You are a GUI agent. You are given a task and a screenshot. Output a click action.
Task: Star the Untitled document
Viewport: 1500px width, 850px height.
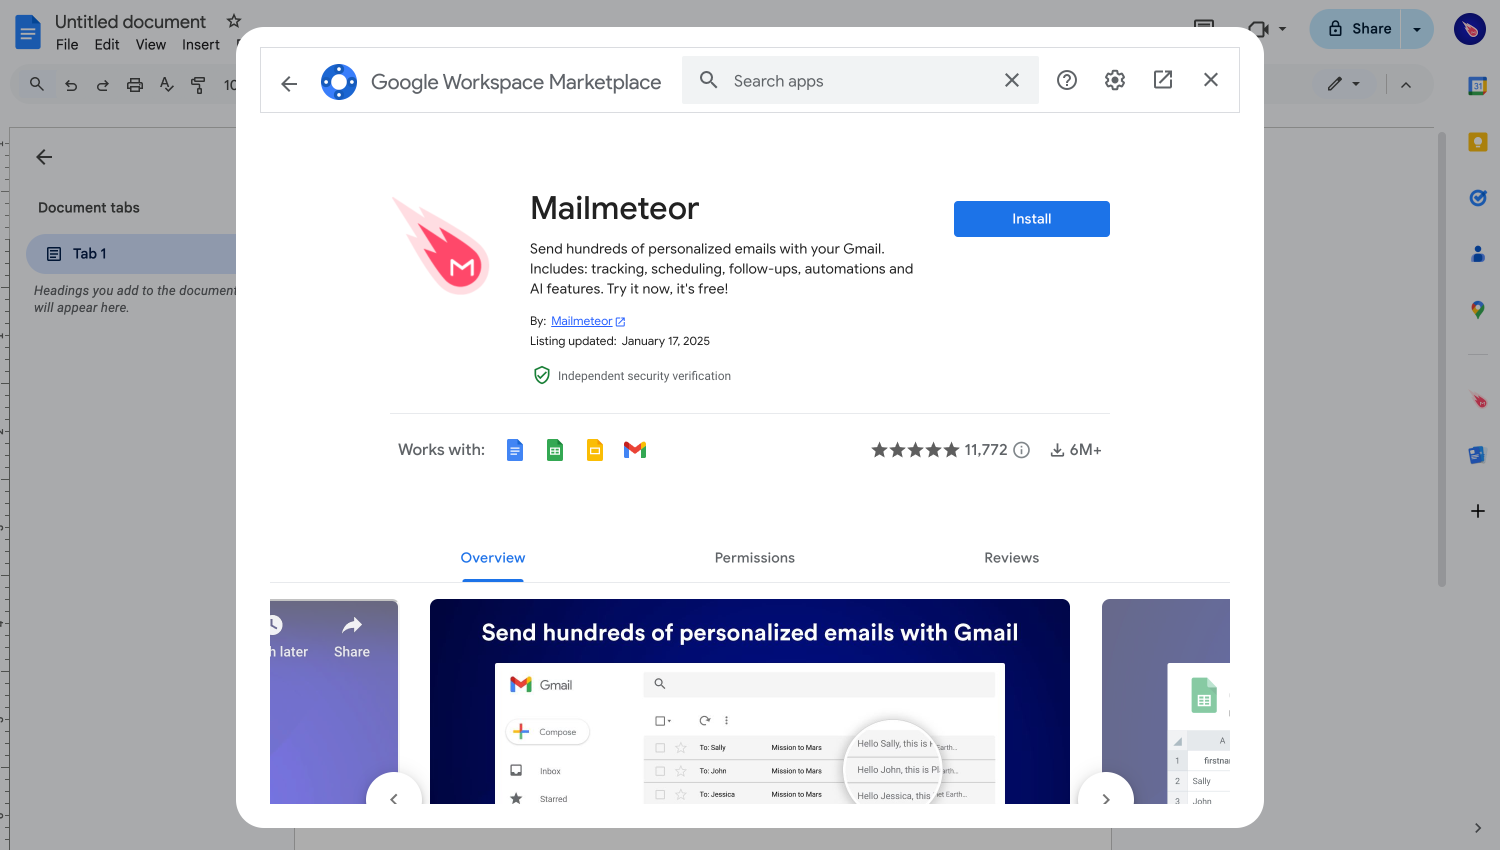tap(234, 21)
